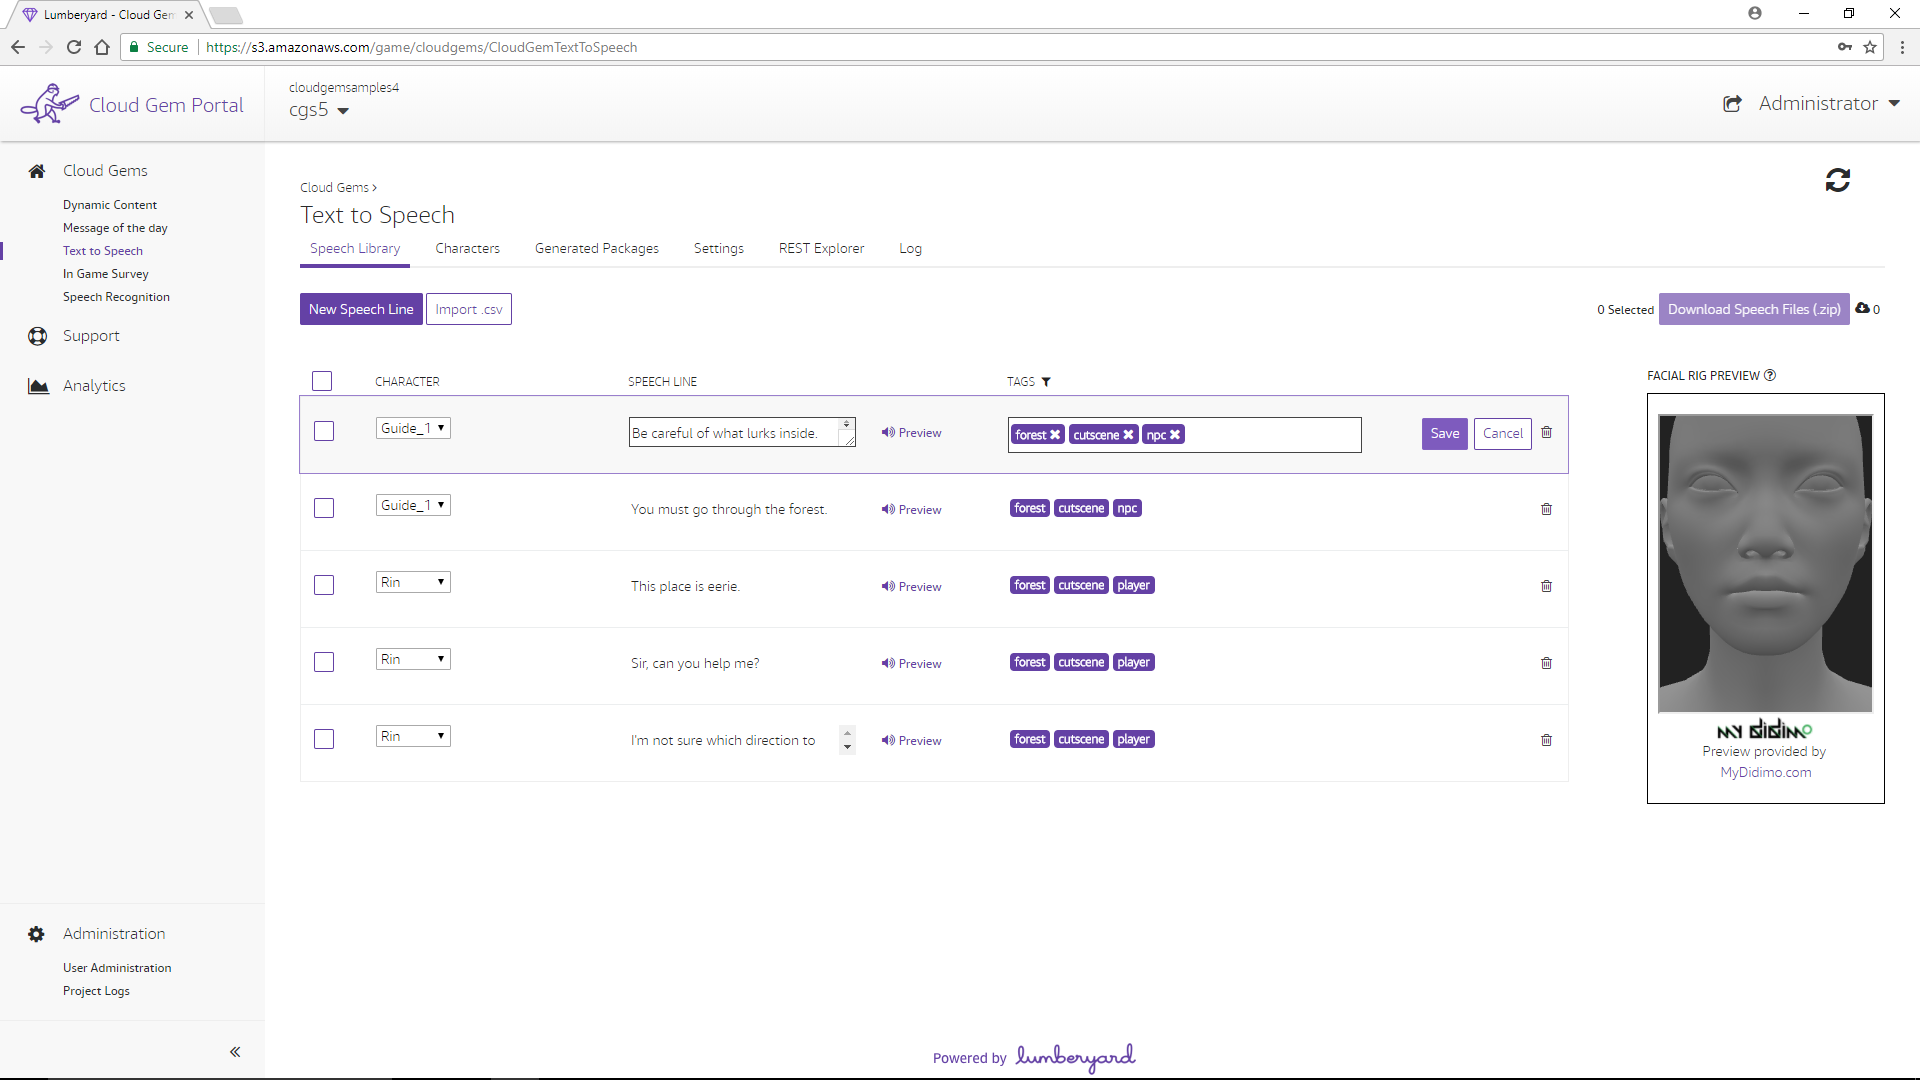This screenshot has width=1920, height=1080.
Task: Remove the 'npc' tag from edited row
Action: point(1175,435)
